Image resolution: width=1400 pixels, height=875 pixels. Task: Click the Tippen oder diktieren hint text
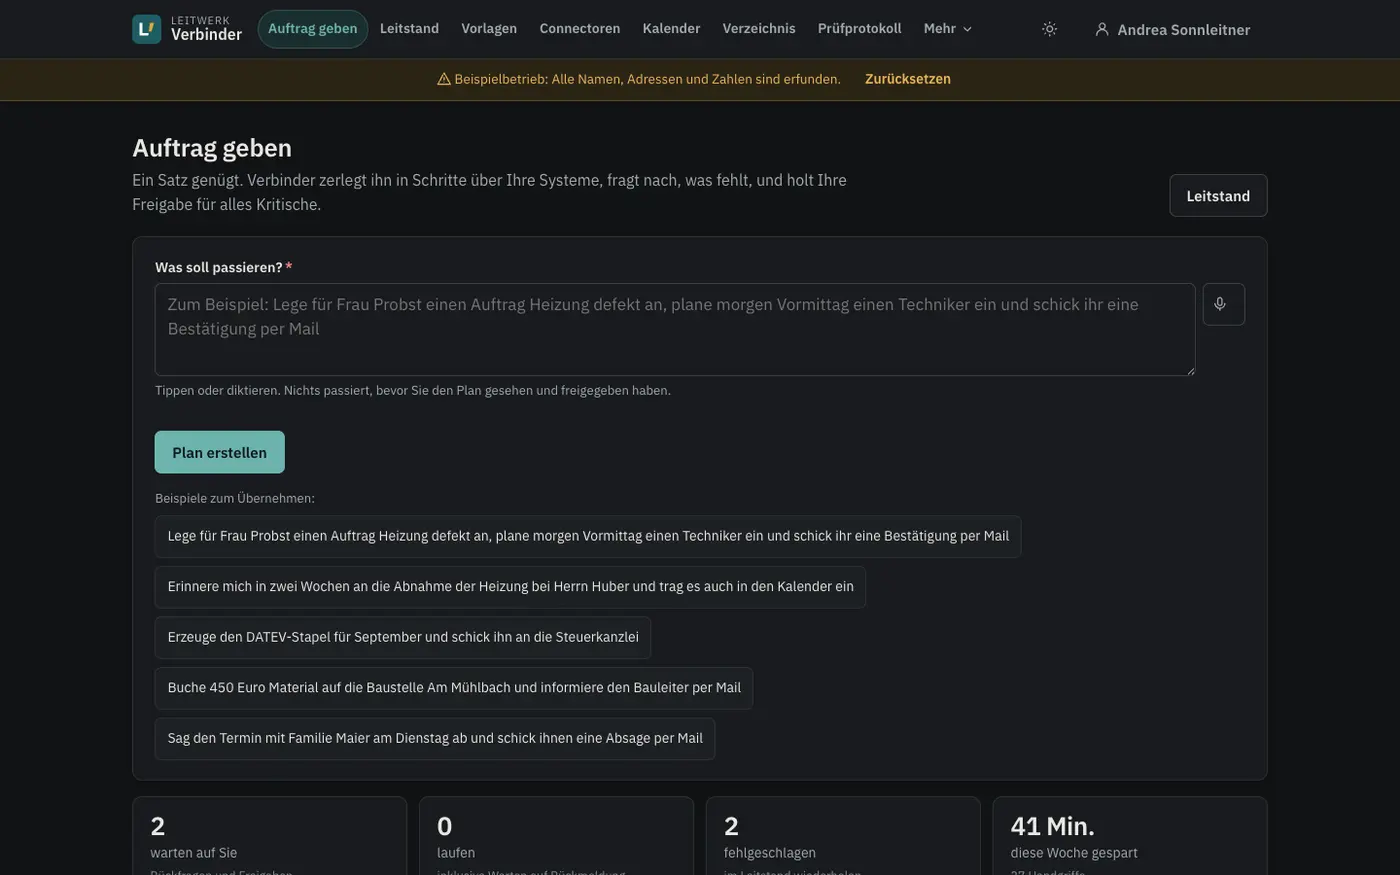click(413, 391)
